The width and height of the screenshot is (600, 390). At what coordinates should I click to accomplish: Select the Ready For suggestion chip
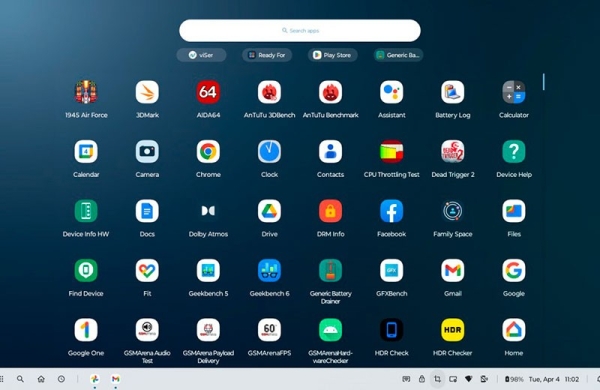point(267,55)
